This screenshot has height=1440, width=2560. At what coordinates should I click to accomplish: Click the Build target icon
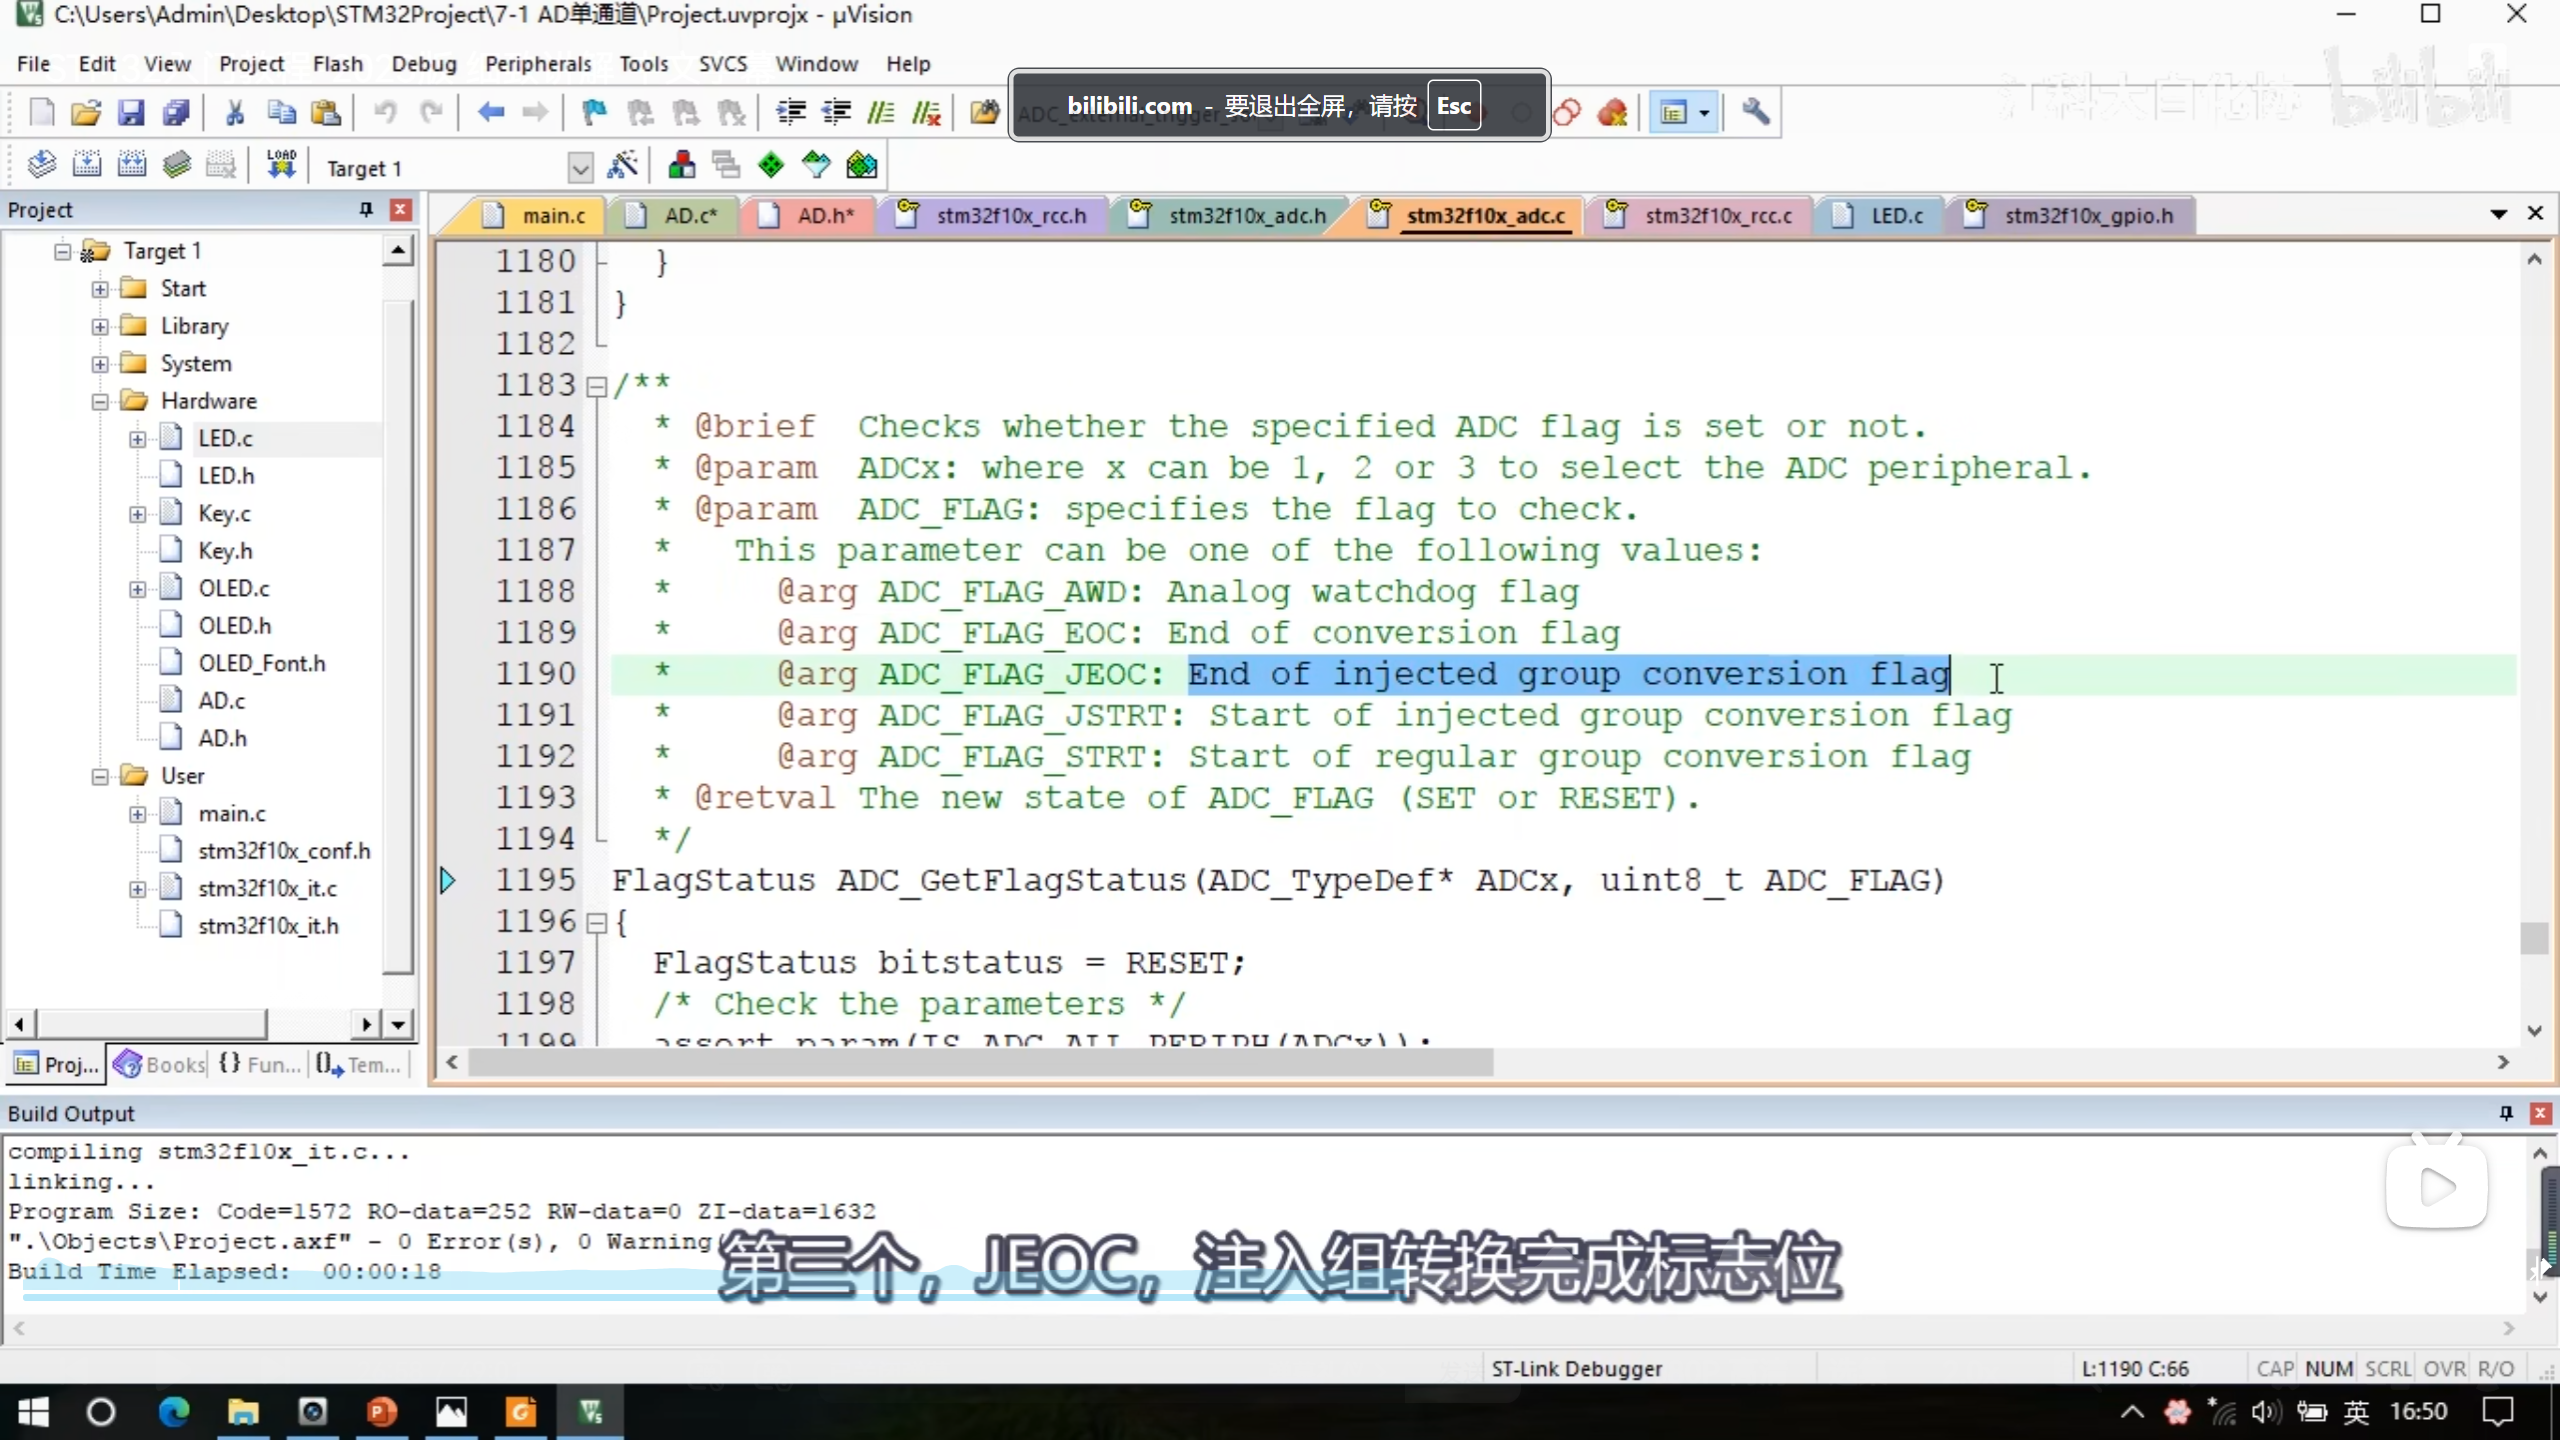pos(87,165)
